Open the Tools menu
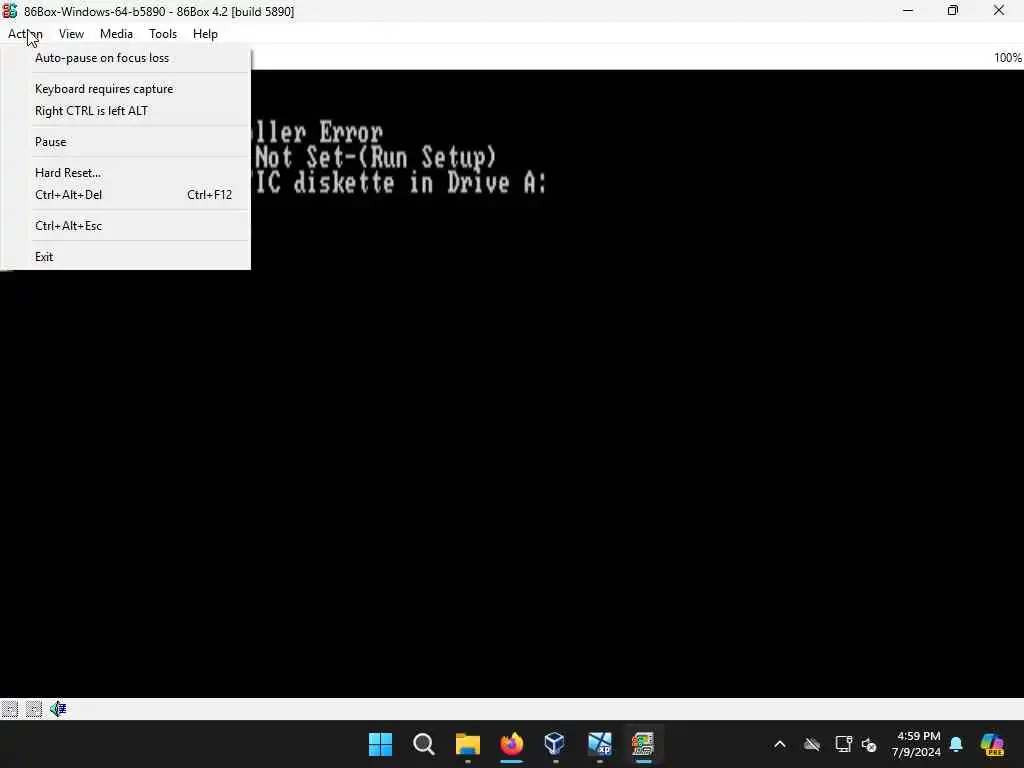1024x768 pixels. tap(163, 34)
